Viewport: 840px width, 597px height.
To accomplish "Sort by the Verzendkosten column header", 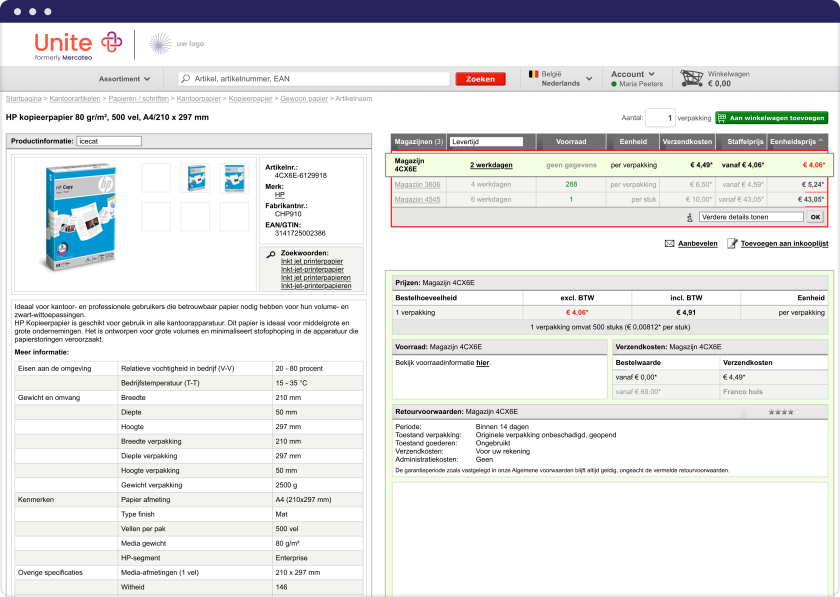I will (x=687, y=141).
